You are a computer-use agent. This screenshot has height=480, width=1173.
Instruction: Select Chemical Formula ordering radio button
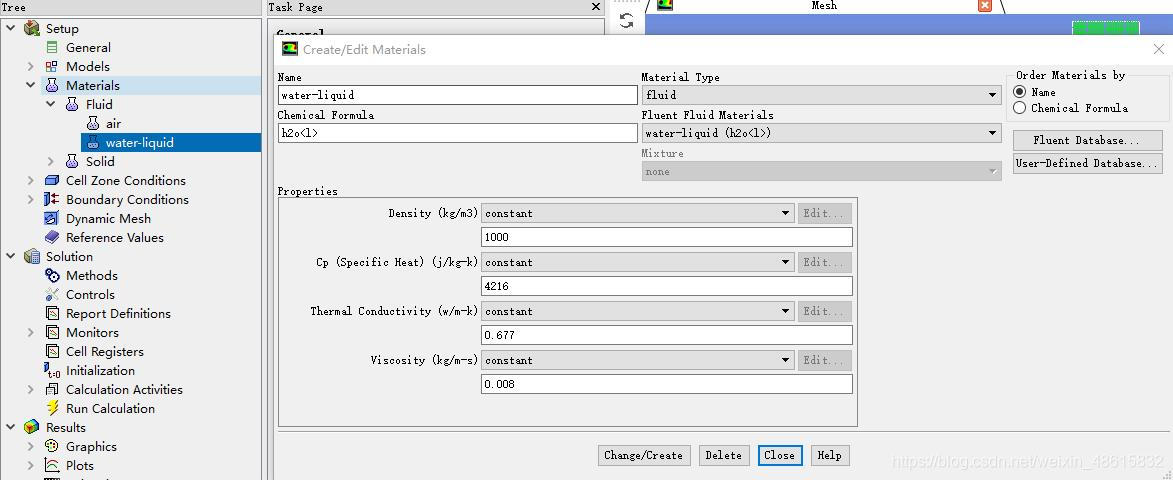click(1020, 108)
